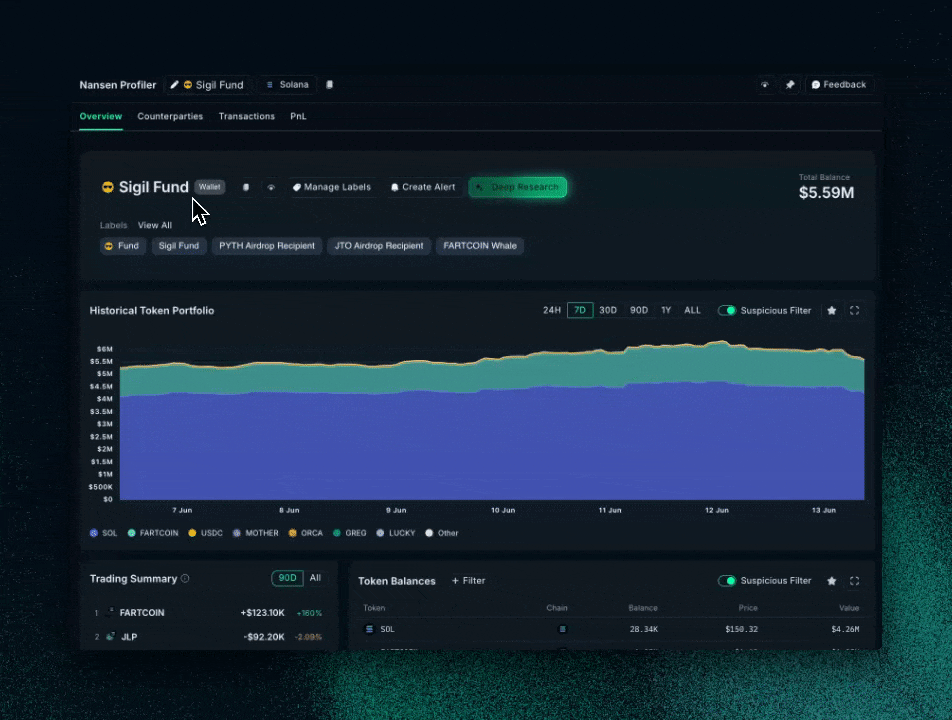Click the star icon in Token Balances
Viewport: 952px width, 720px height.
(x=832, y=581)
